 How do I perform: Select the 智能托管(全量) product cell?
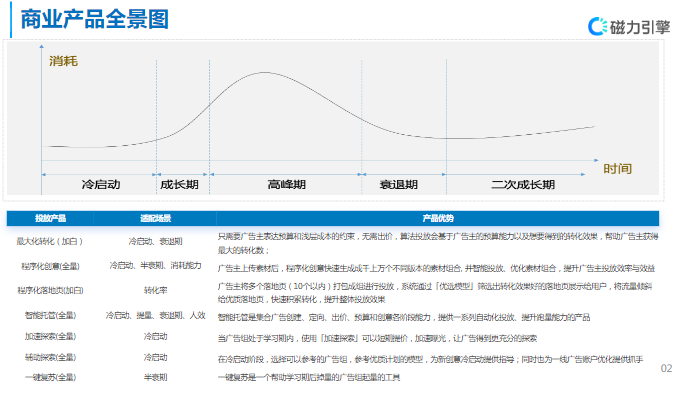coord(50,315)
